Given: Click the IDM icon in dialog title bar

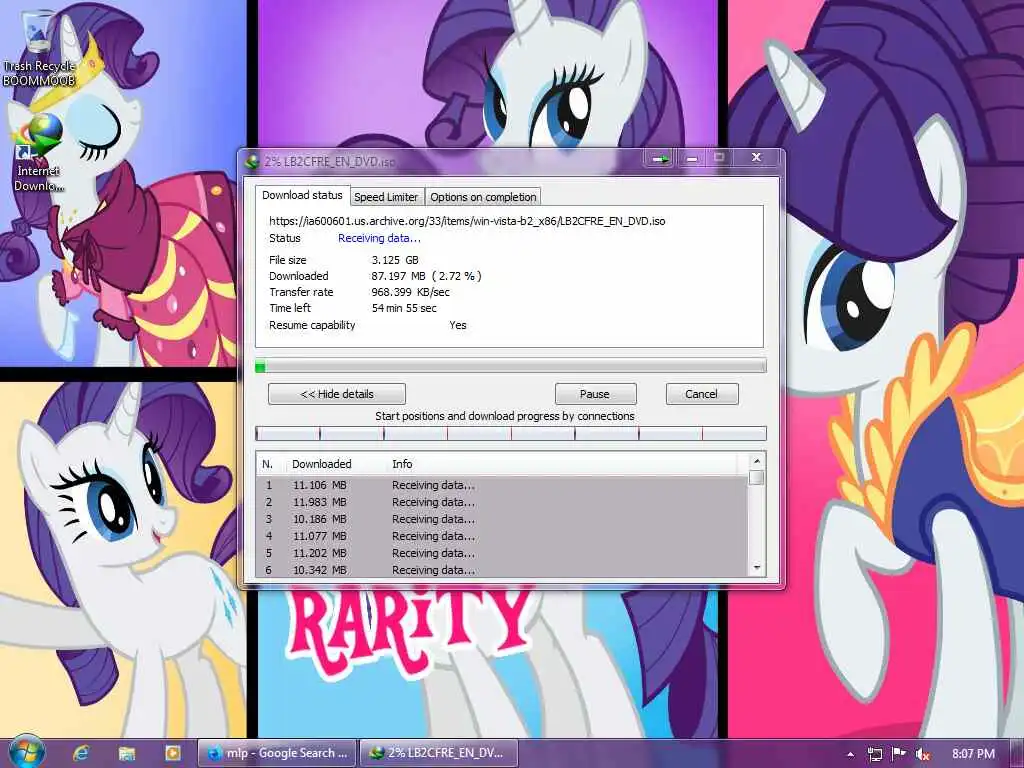Looking at the screenshot, I should point(252,161).
